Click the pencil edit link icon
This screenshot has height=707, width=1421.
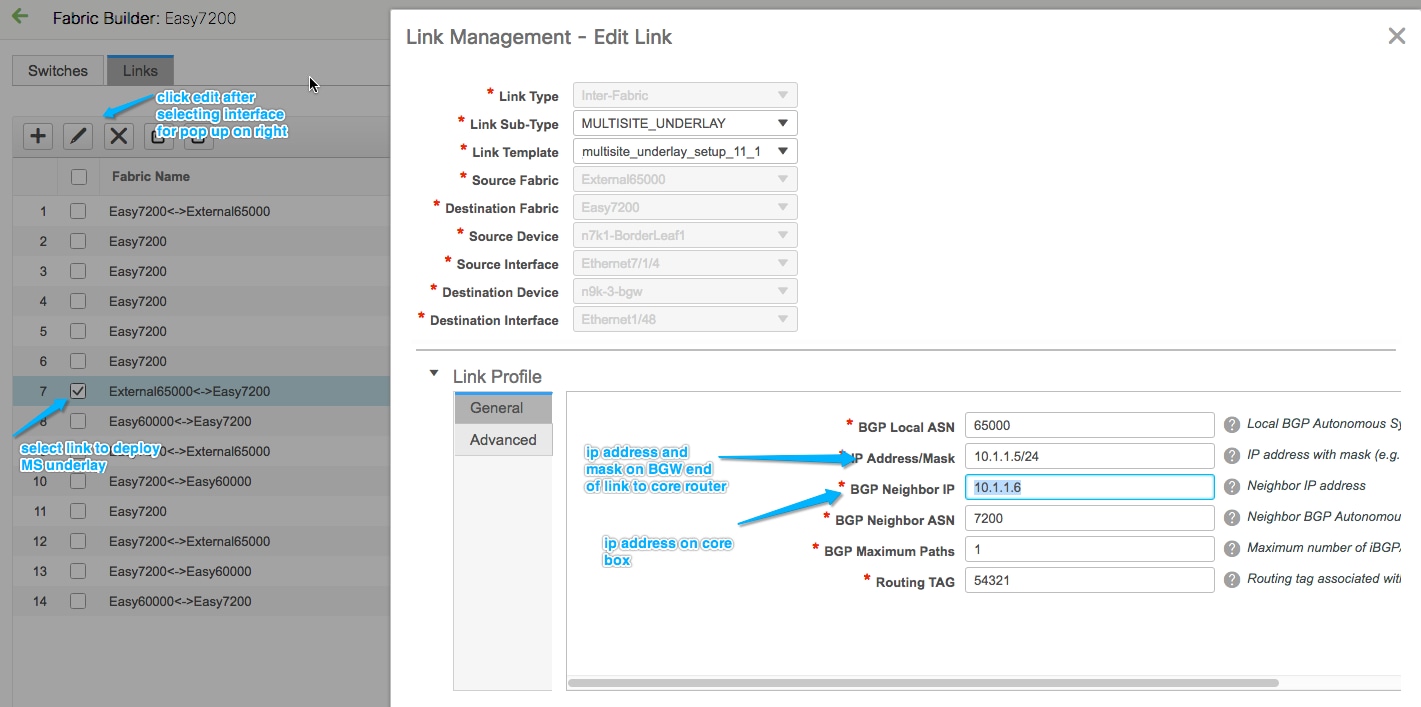78,136
